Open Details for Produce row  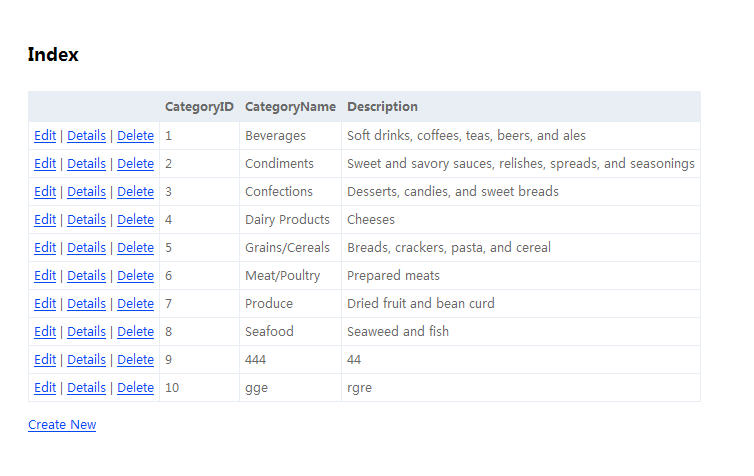(86, 303)
